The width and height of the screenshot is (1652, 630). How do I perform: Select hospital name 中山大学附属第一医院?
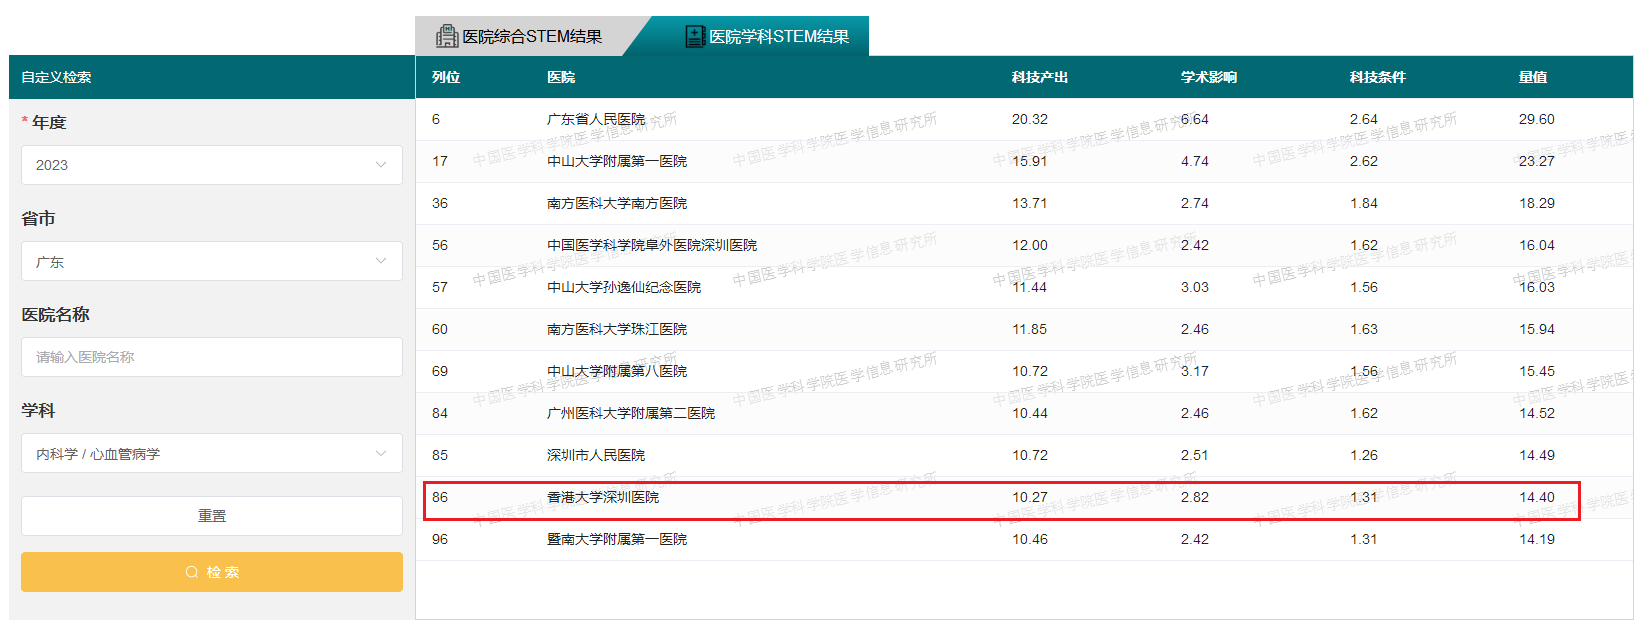(x=617, y=161)
